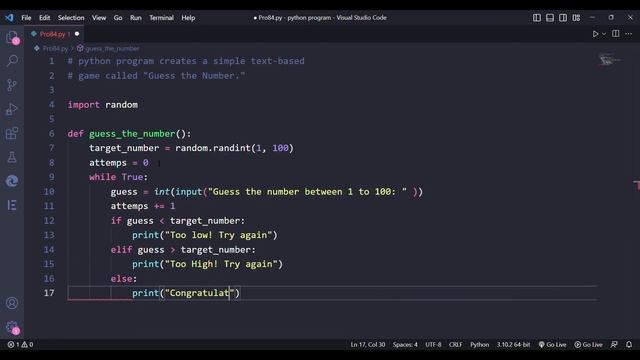Viewport: 640px width, 360px height.
Task: Click the error marker in overview ruler
Action: (637, 185)
